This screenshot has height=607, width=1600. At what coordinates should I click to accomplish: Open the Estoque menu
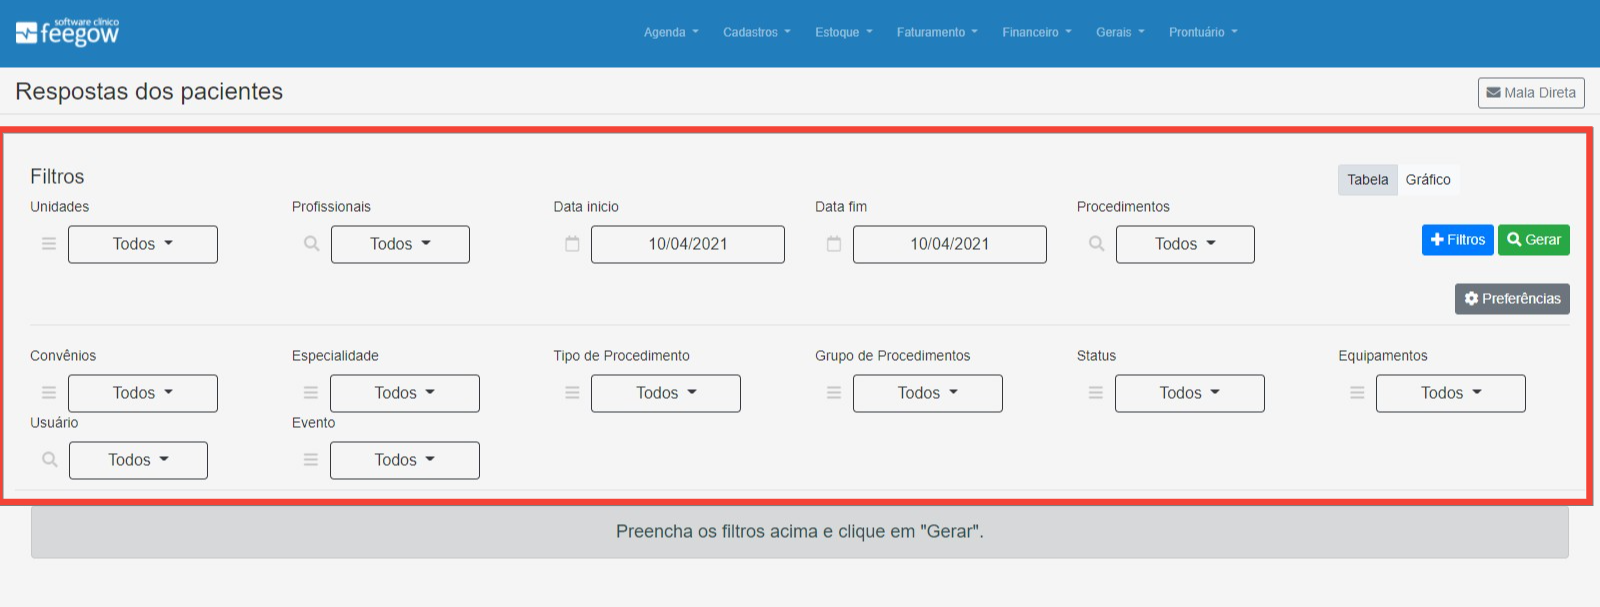coord(844,32)
